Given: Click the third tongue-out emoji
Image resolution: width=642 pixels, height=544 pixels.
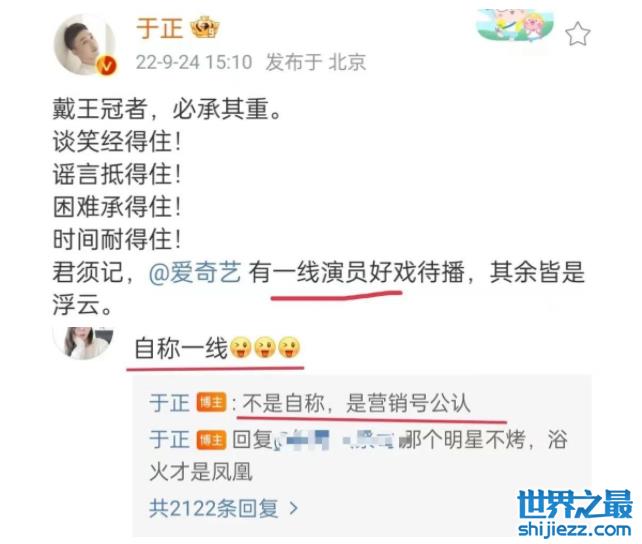Looking at the screenshot, I should 289,348.
